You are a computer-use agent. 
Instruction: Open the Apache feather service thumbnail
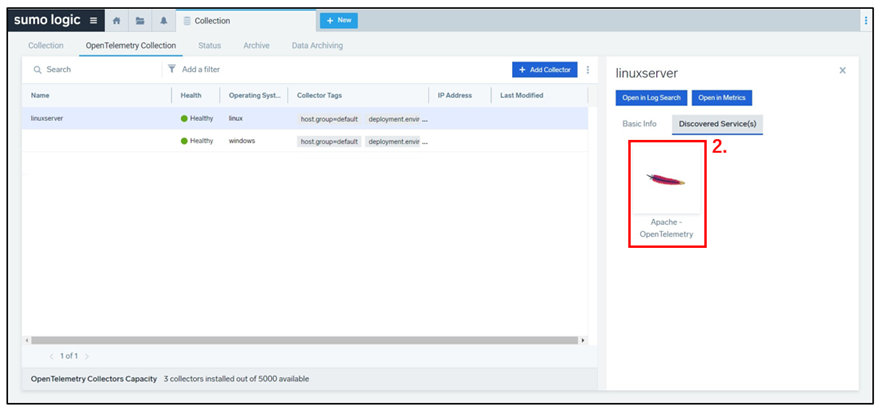[x=665, y=180]
